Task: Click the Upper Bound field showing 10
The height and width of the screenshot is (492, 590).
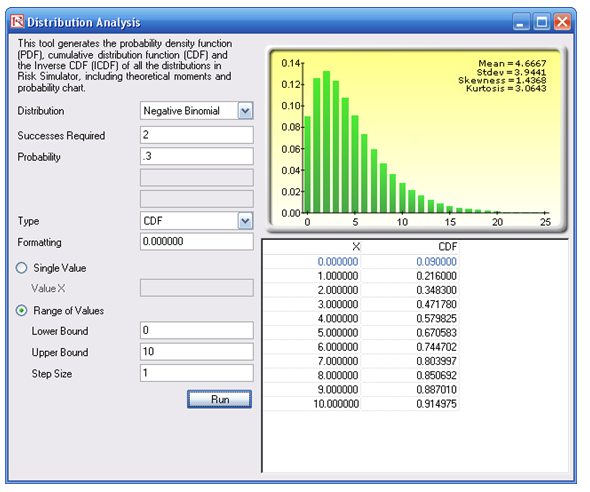Action: pyautogui.click(x=196, y=352)
